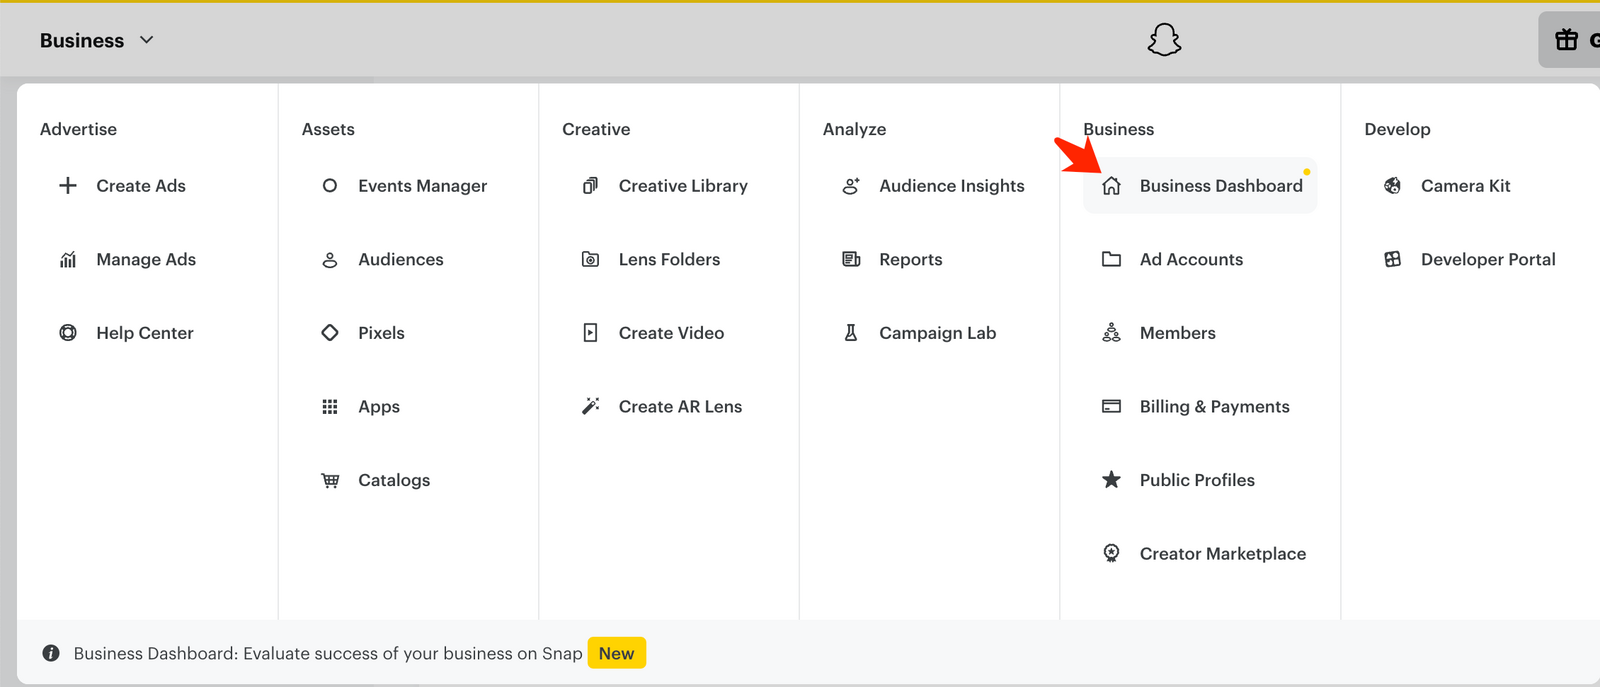Image resolution: width=1600 pixels, height=687 pixels.
Task: Click the magic wand icon beside Create AR Lens
Action: point(591,407)
